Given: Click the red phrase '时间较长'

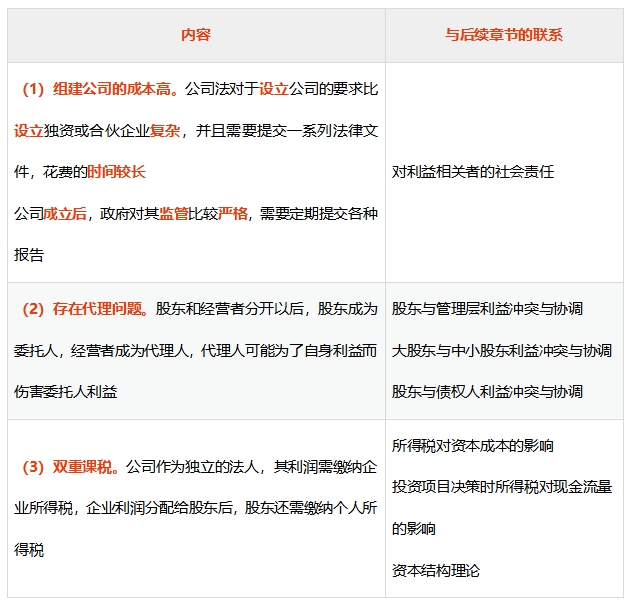Looking at the screenshot, I should pos(116,172).
